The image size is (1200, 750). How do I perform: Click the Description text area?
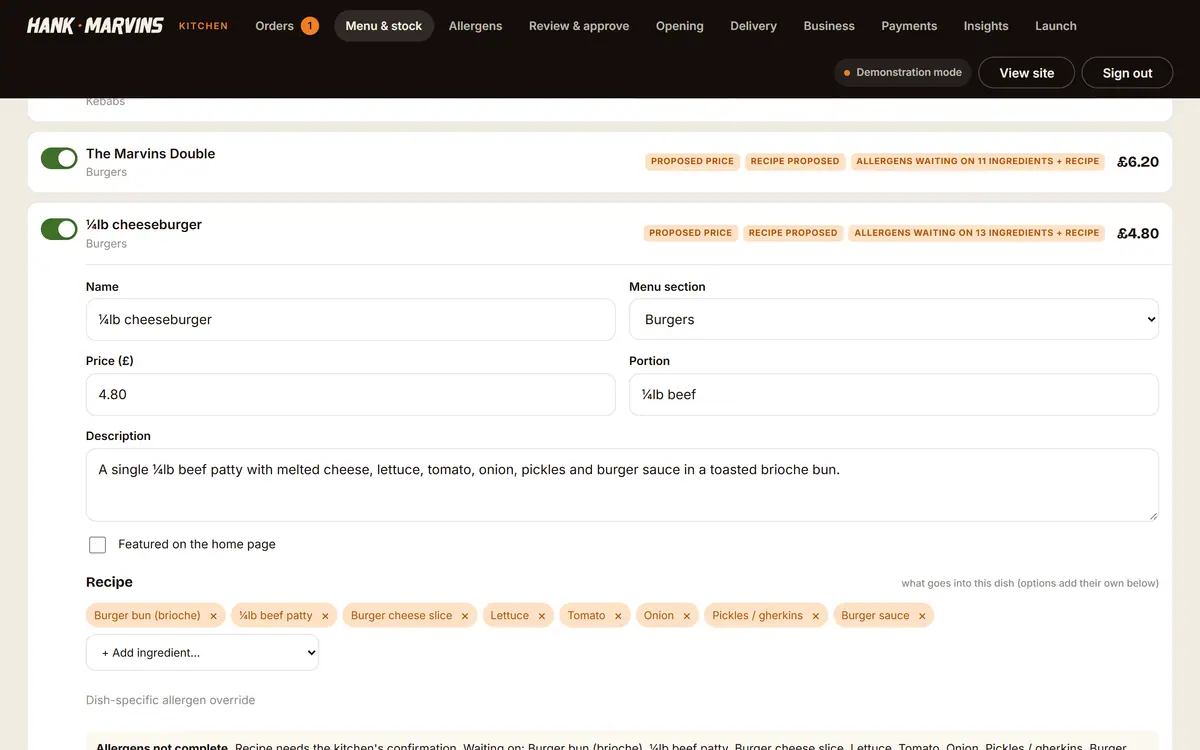click(x=622, y=485)
